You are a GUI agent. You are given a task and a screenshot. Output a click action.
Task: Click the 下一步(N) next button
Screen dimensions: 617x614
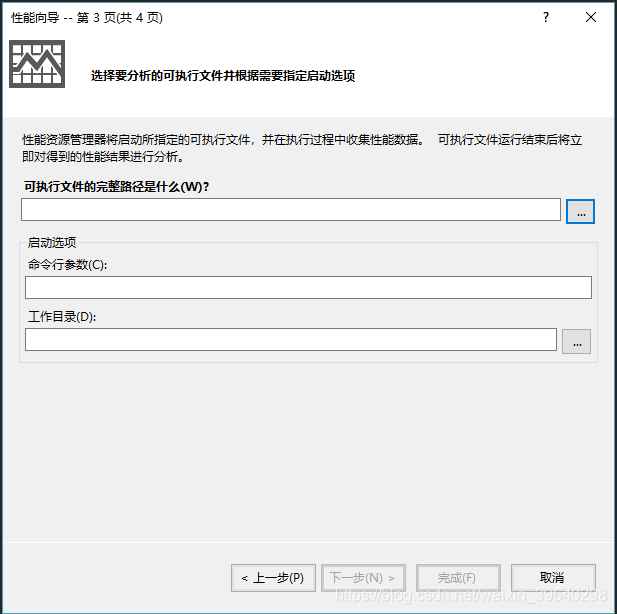[363, 578]
